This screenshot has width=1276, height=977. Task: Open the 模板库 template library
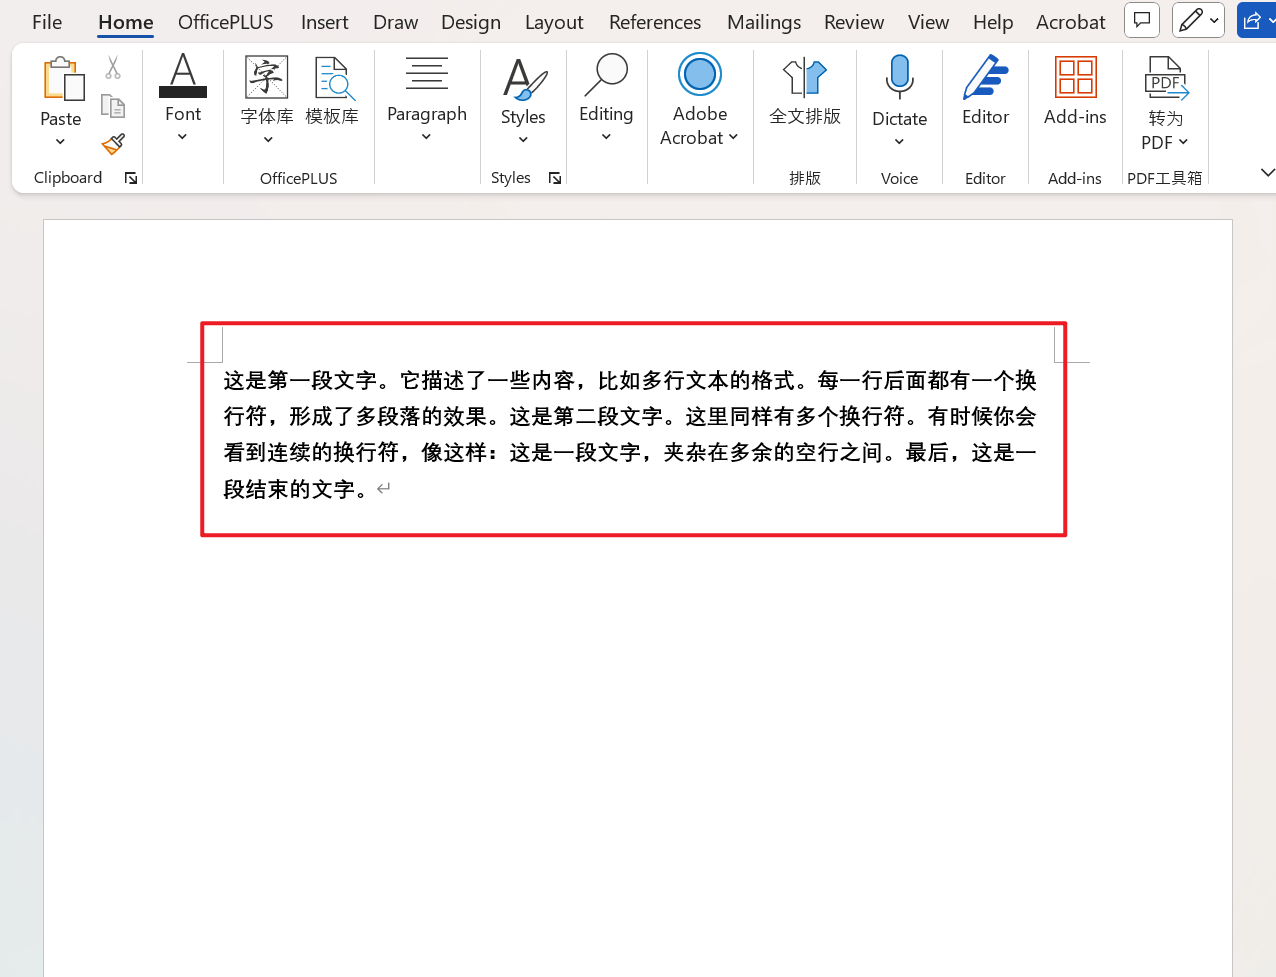pyautogui.click(x=331, y=91)
